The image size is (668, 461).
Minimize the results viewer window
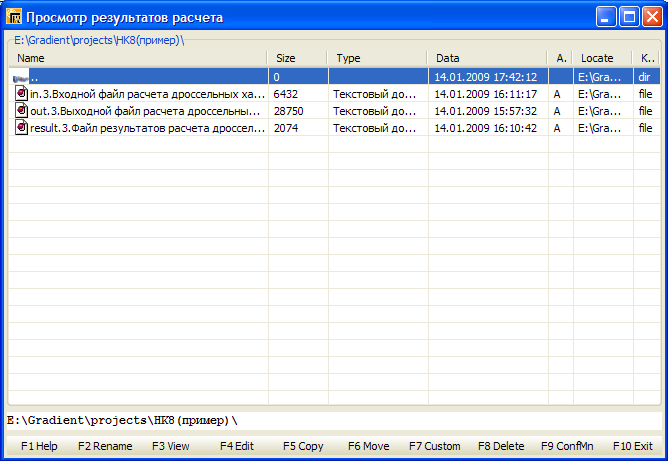605,17
